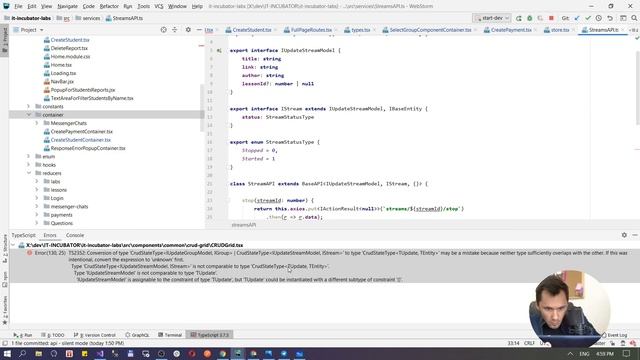Screen dimensions: 640x360
Task: Click the CRLF line separator in status bar
Action: [529, 343]
